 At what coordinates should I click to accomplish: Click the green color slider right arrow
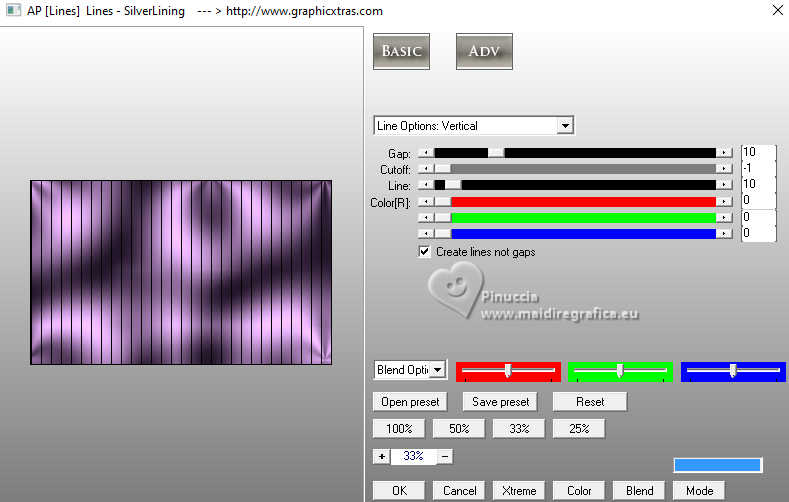click(x=724, y=218)
